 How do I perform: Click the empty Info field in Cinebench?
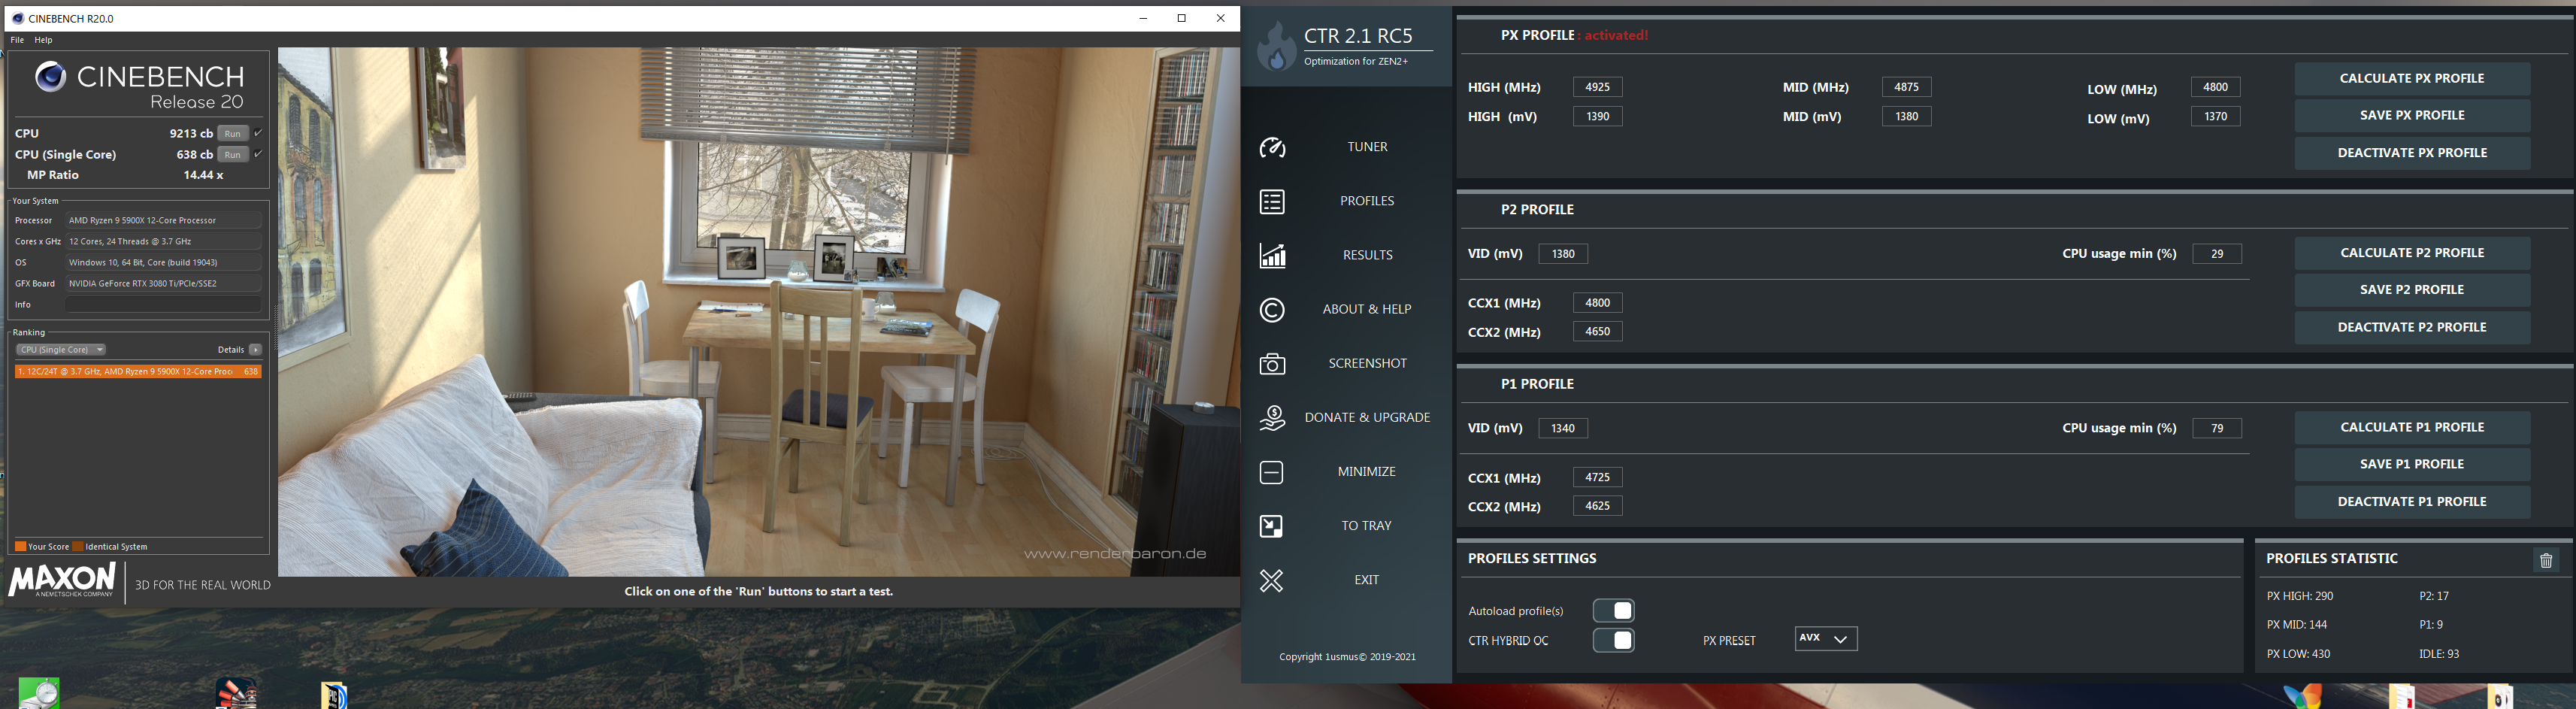point(163,304)
